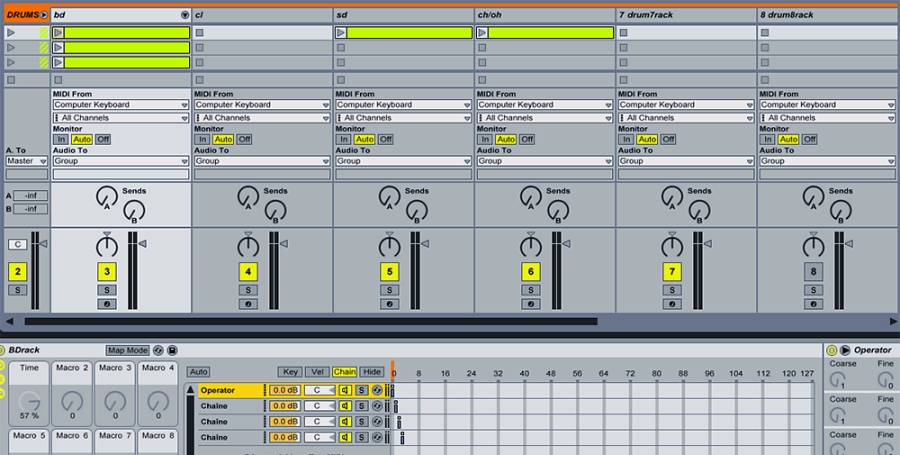This screenshot has height=455, width=900.
Task: Click the save preset icon on BDrack
Action: tap(173, 350)
